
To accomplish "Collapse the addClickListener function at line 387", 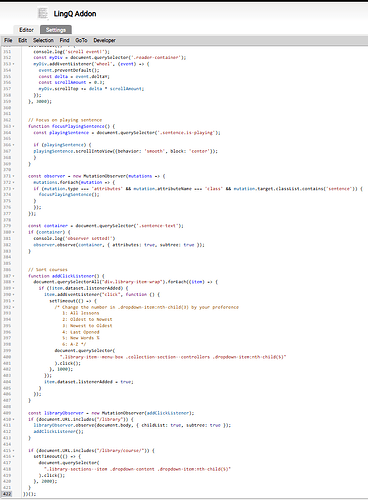I will (x=14, y=276).
